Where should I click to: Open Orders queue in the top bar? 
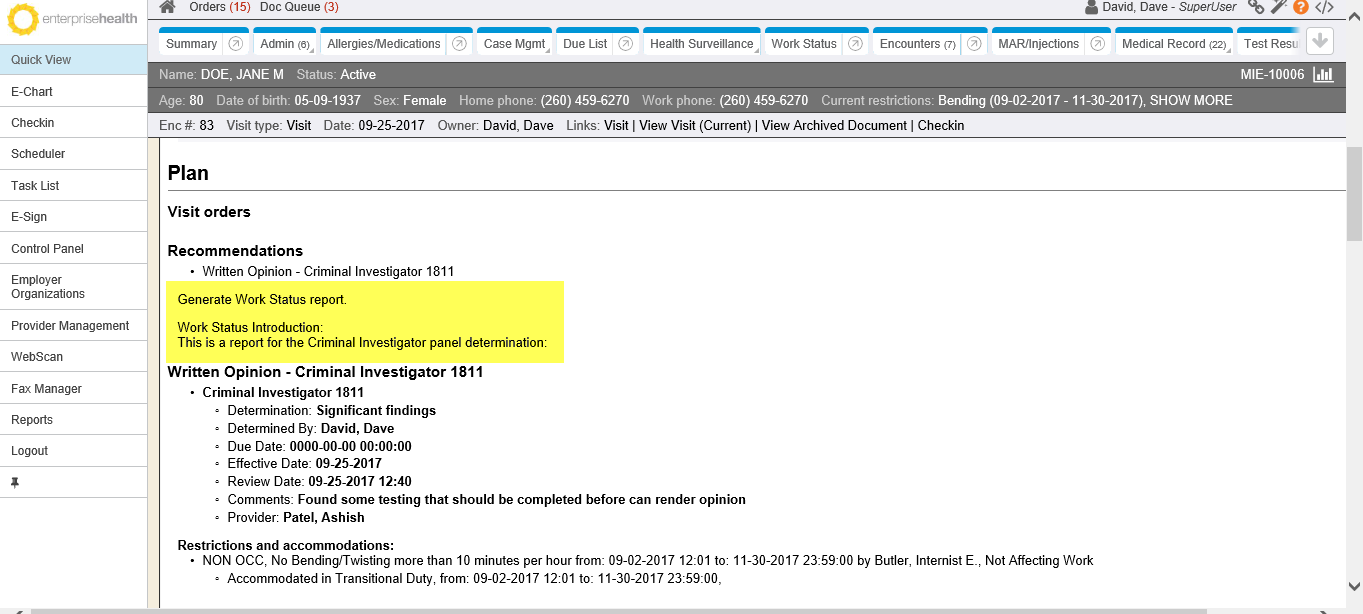pyautogui.click(x=219, y=7)
